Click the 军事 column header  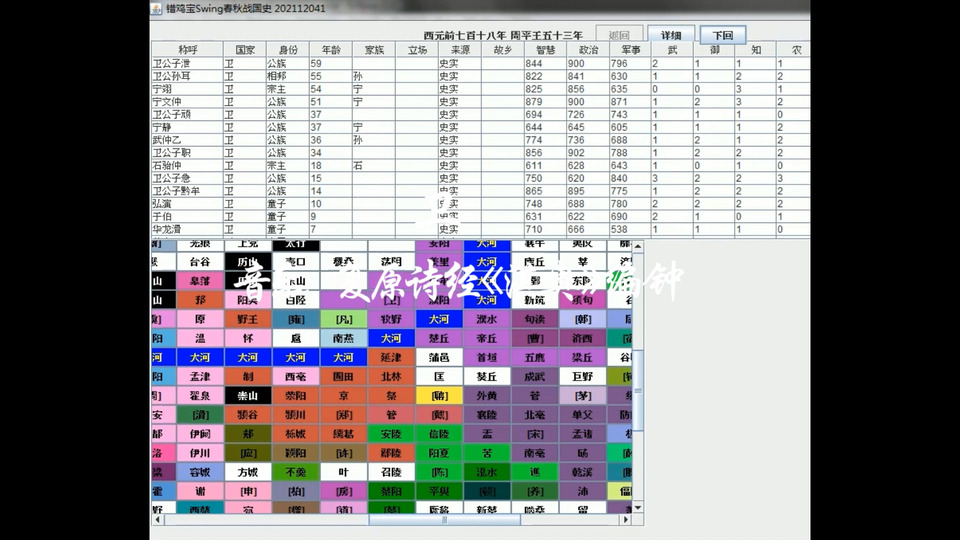(631, 50)
